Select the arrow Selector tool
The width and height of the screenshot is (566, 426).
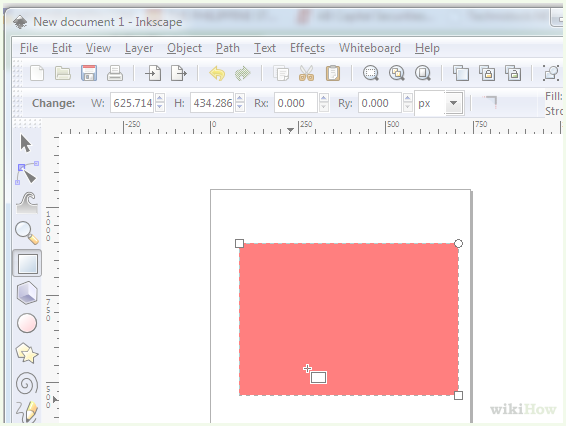(26, 144)
